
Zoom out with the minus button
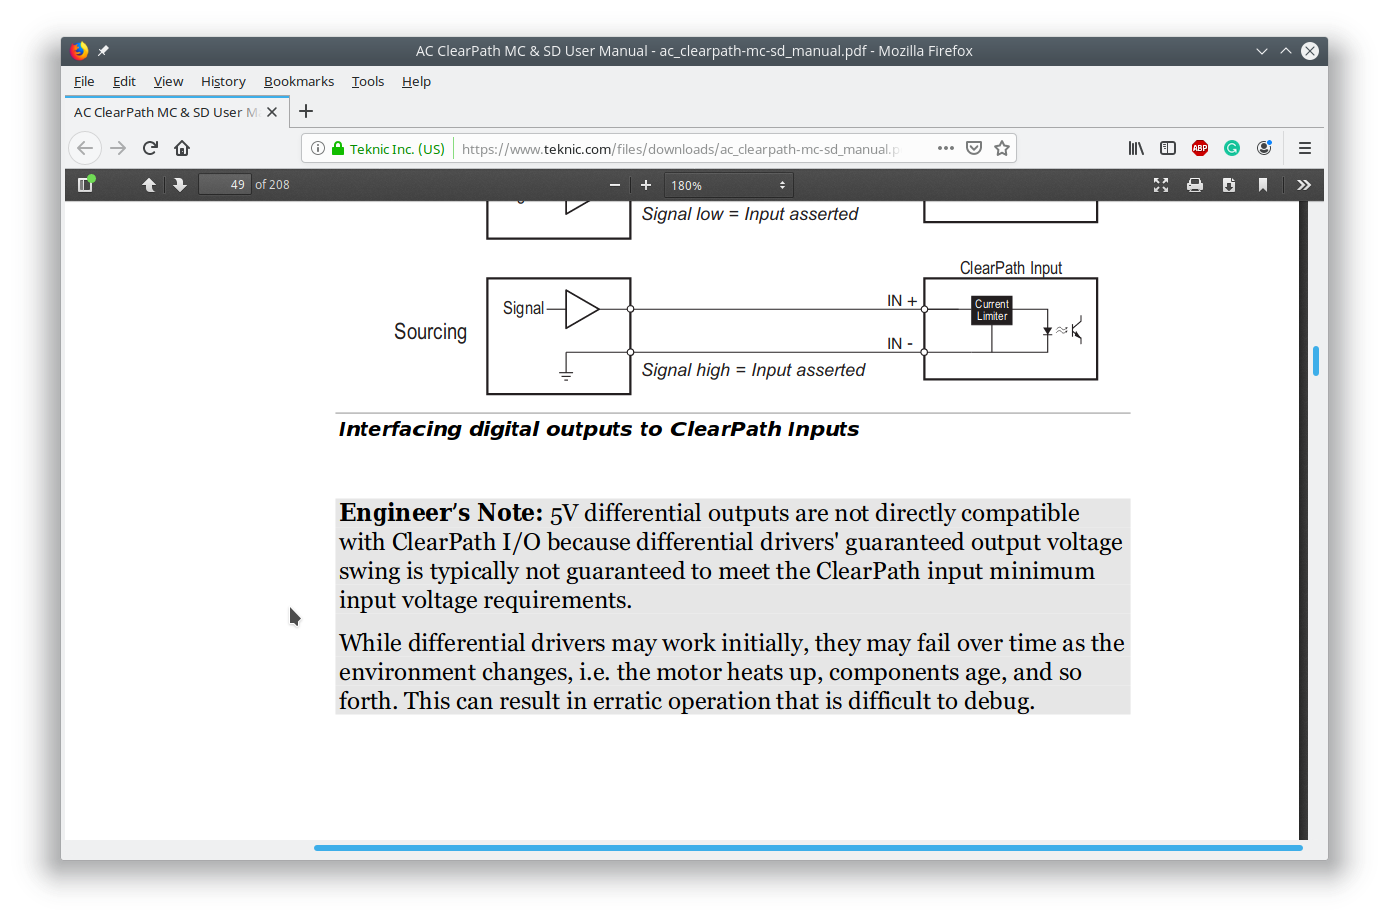point(615,185)
